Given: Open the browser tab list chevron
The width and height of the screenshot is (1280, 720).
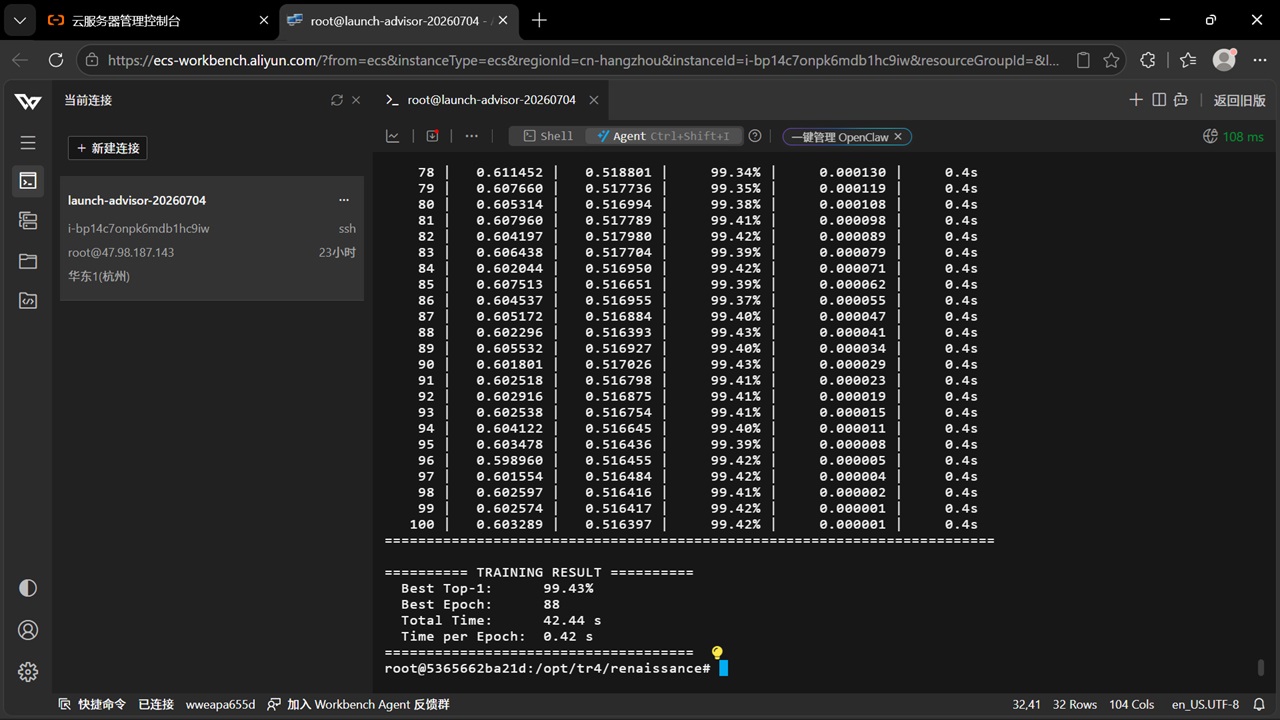Looking at the screenshot, I should coord(19,20).
